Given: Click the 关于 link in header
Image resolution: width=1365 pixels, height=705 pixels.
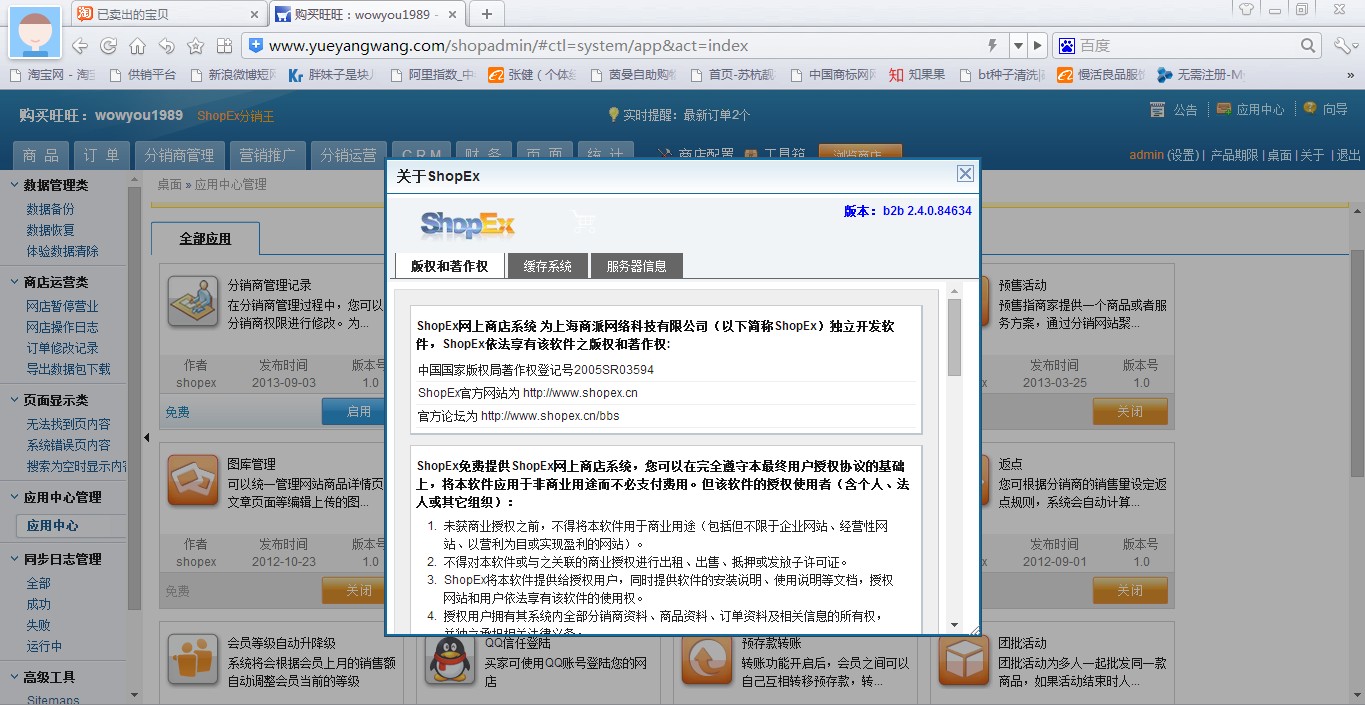Looking at the screenshot, I should pos(1312,155).
